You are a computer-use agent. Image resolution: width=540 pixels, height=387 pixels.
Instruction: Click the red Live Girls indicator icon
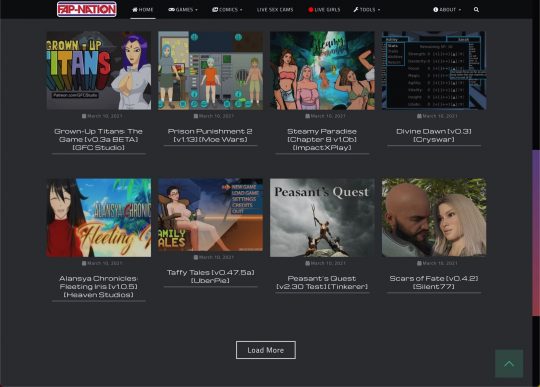tap(311, 10)
